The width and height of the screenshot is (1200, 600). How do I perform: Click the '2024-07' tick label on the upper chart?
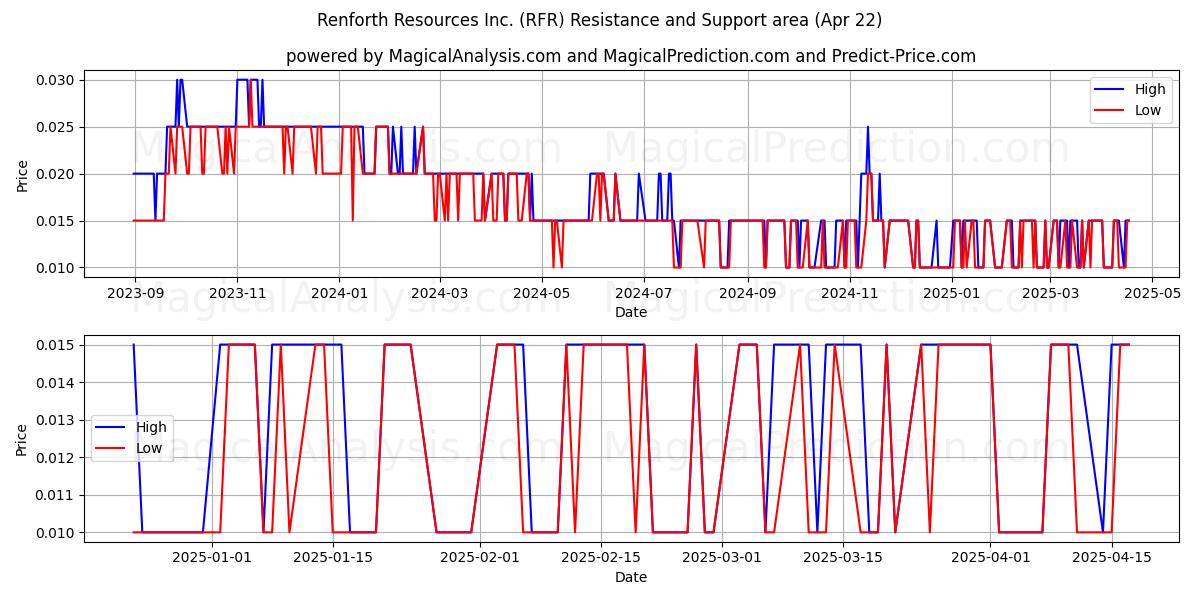(642, 293)
